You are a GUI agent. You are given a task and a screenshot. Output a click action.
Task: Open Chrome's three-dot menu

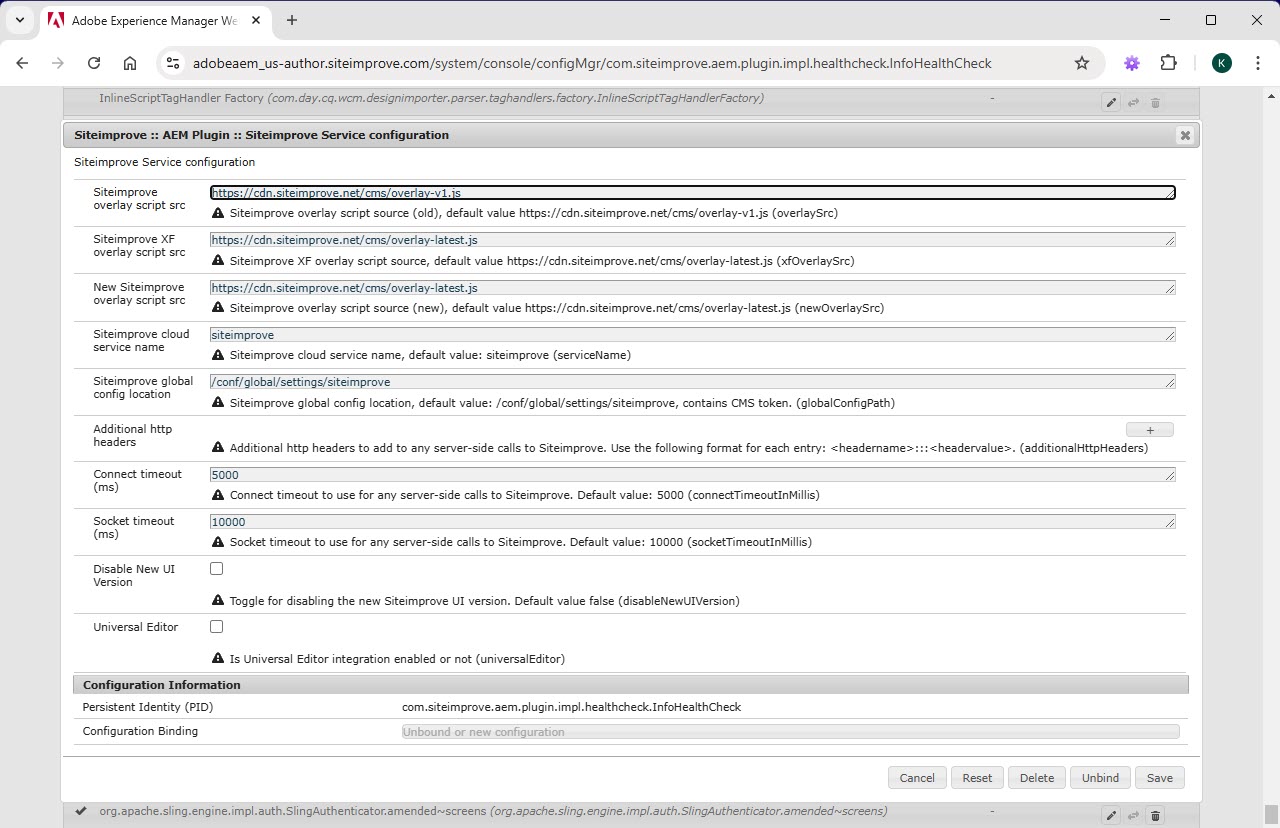pos(1257,63)
